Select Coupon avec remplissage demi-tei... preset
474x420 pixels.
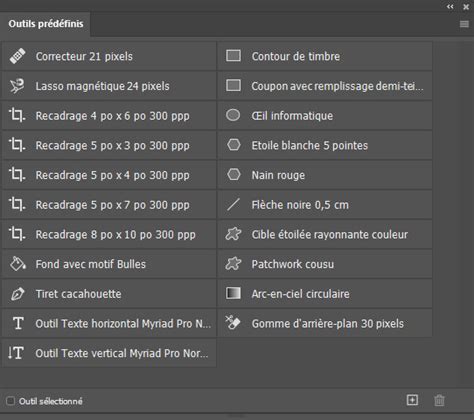325,86
